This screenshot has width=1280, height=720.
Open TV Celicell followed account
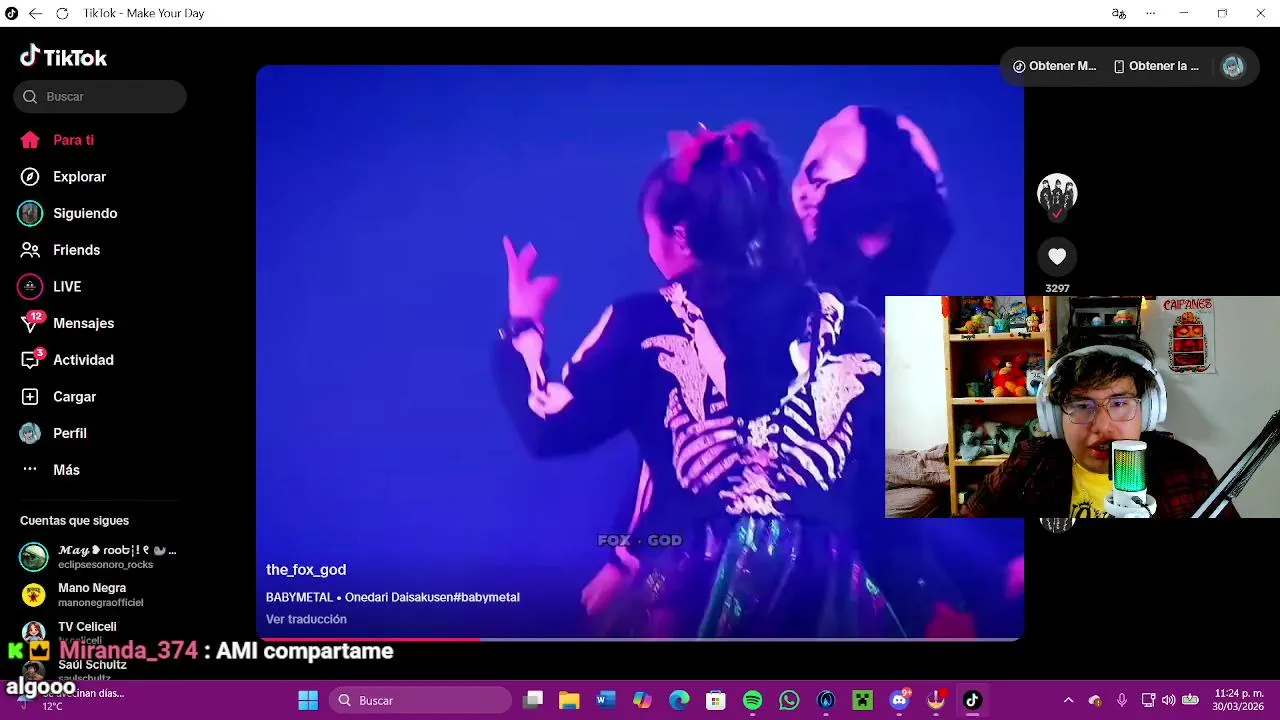pyautogui.click(x=98, y=631)
